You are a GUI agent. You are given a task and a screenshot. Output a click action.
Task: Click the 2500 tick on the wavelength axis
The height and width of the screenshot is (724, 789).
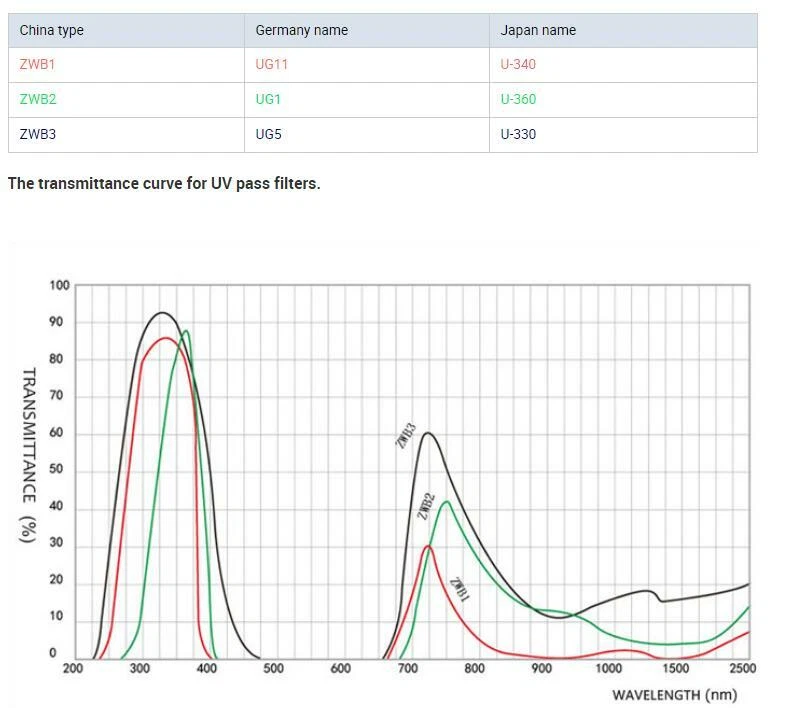(x=742, y=668)
